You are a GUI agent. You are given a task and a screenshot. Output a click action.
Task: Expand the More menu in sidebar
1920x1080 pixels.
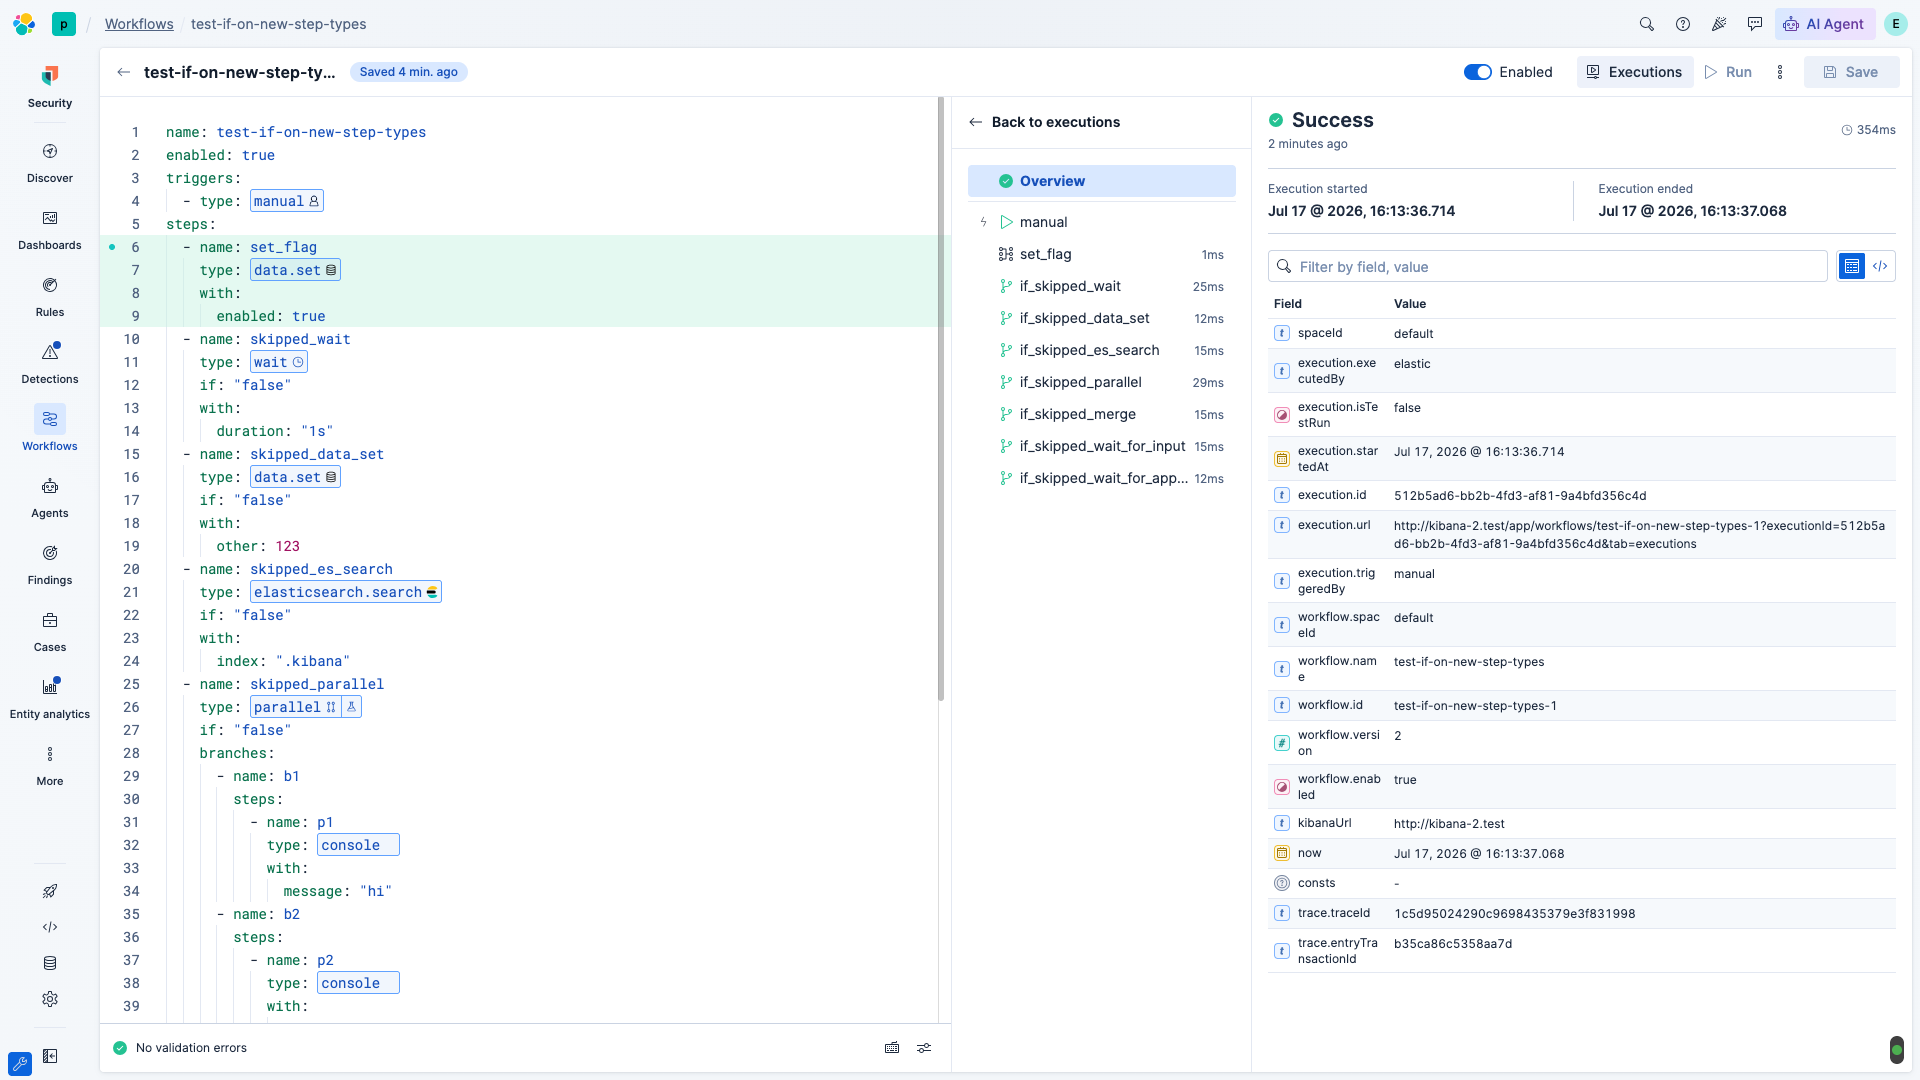coord(50,765)
